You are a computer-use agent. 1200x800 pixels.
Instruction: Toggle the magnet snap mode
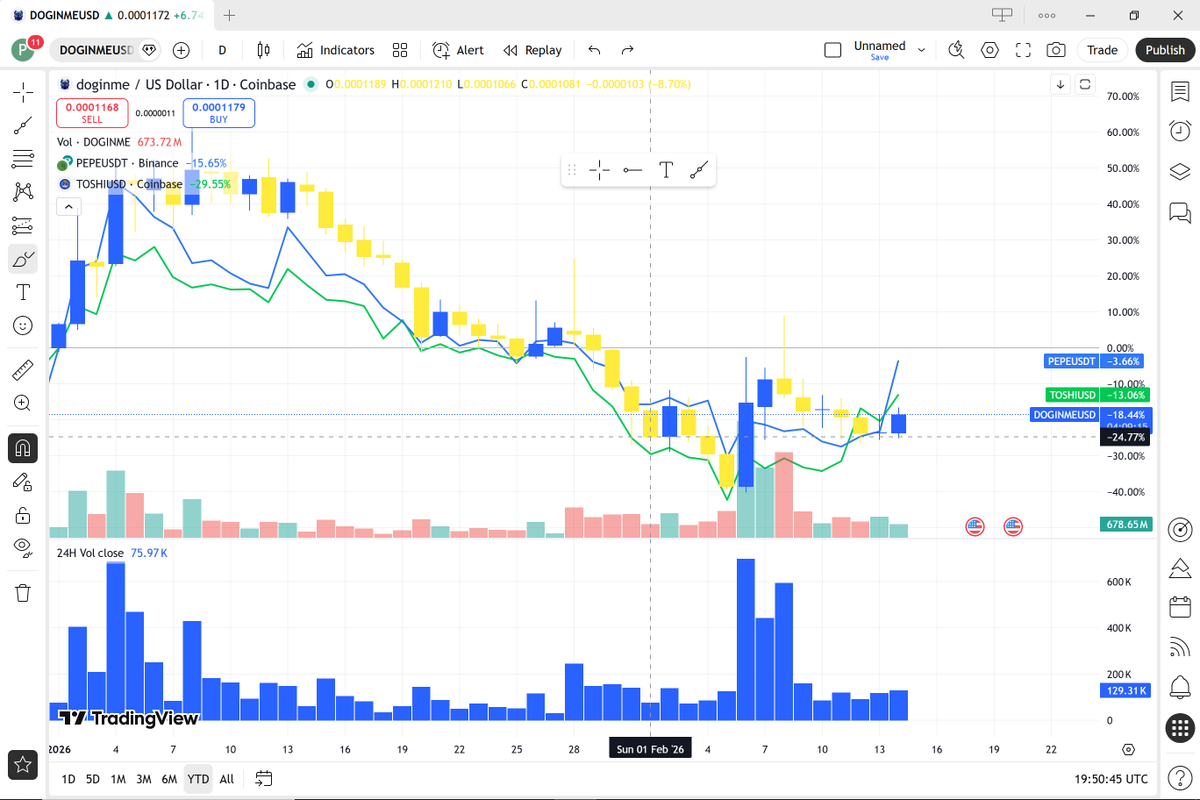coord(22,448)
